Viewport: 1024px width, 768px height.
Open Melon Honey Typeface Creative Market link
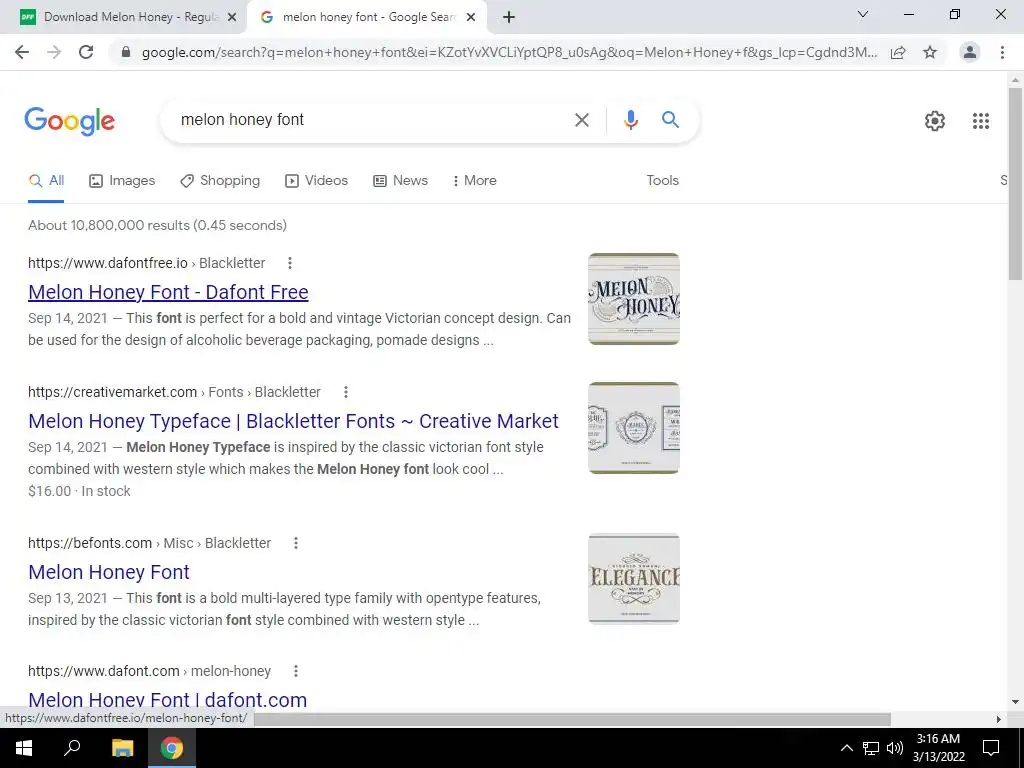click(x=293, y=421)
